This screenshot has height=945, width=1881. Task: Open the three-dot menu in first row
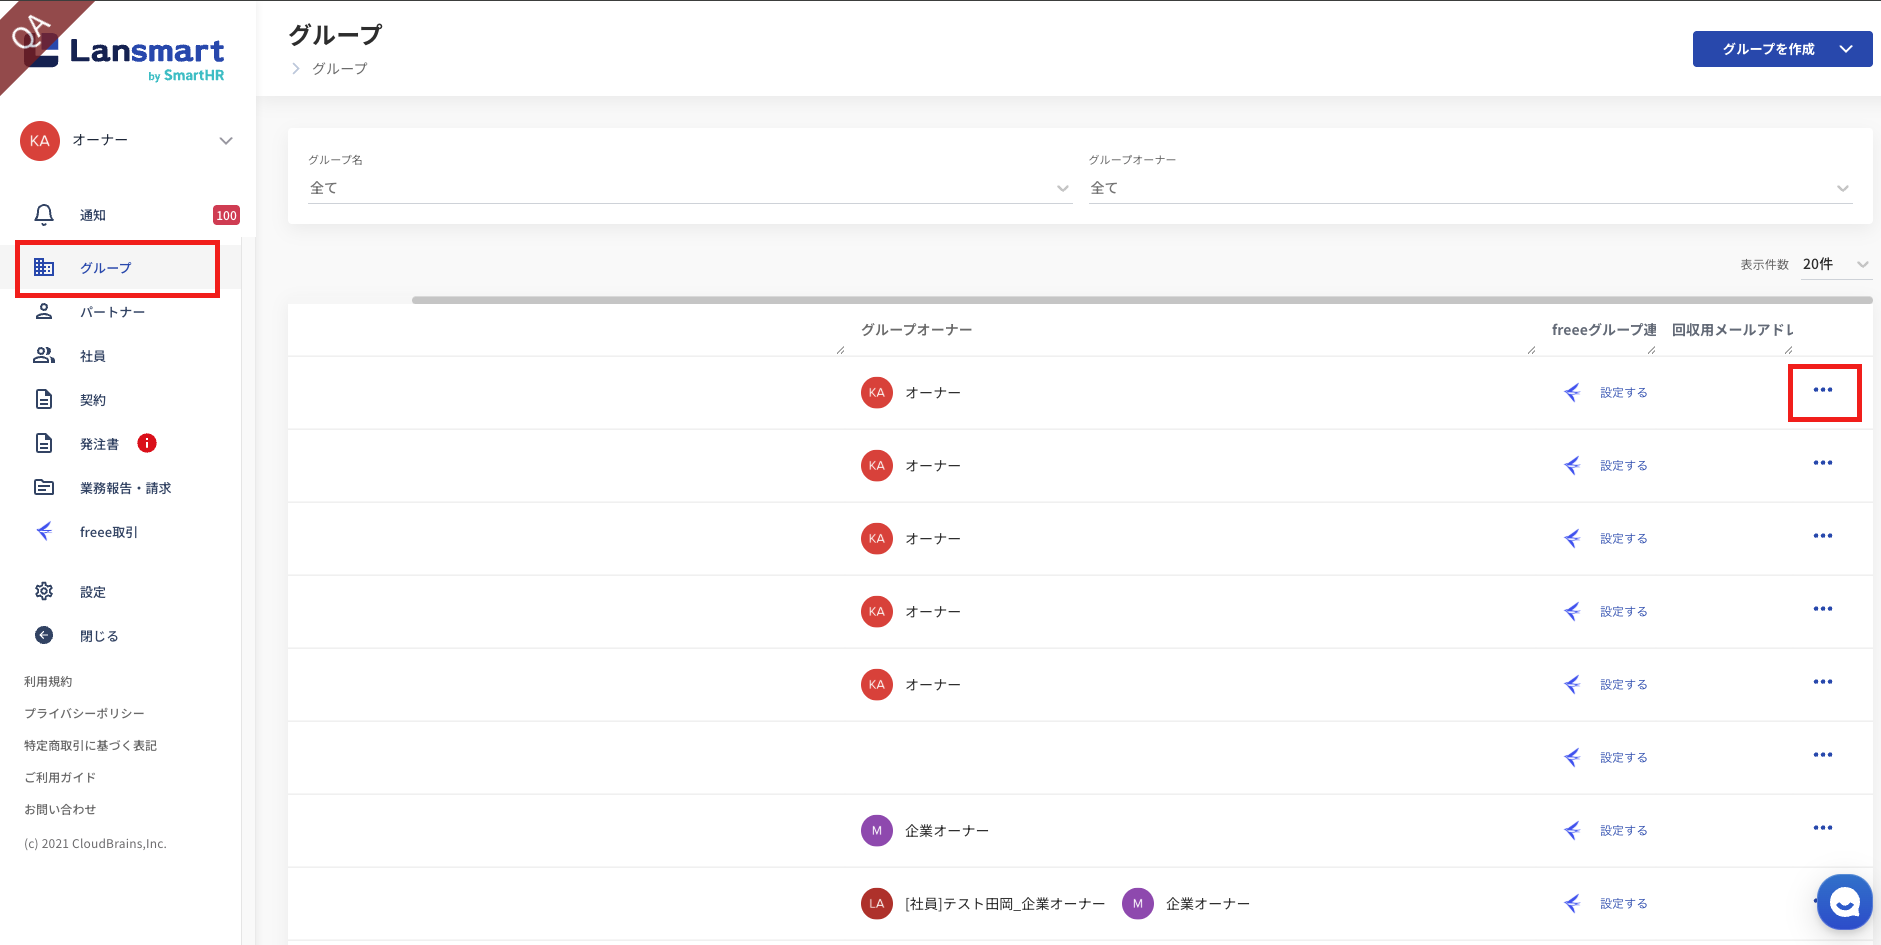tap(1823, 390)
